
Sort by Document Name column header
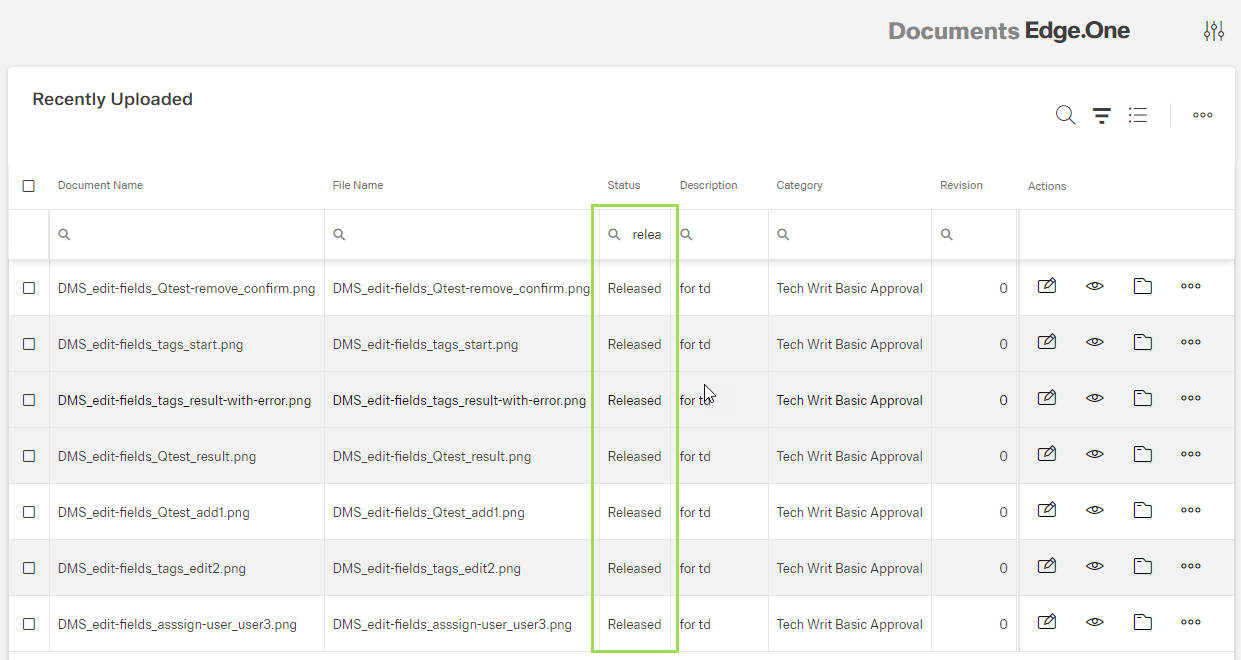point(100,186)
